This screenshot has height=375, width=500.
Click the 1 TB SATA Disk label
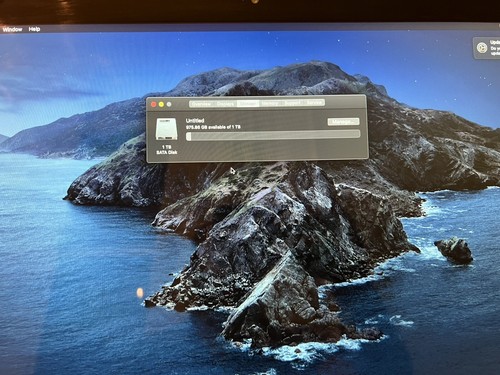(167, 150)
